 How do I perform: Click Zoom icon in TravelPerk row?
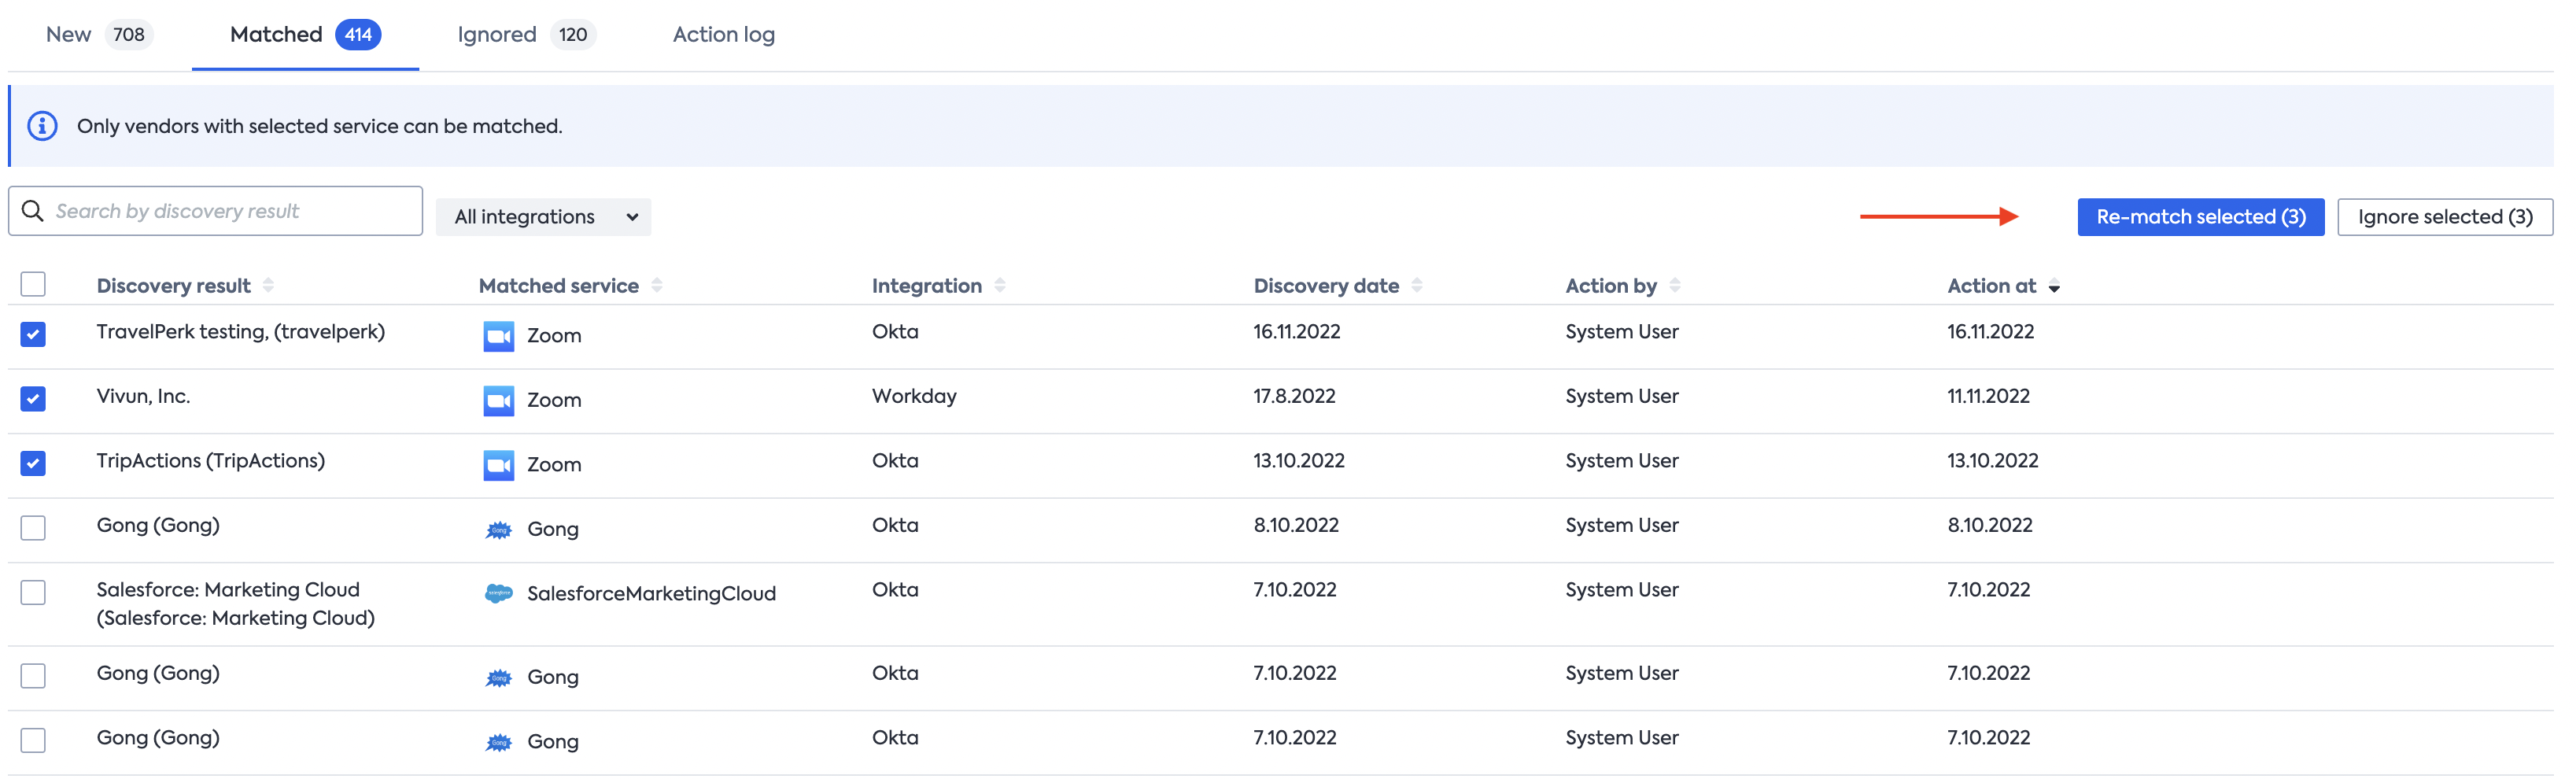point(498,336)
